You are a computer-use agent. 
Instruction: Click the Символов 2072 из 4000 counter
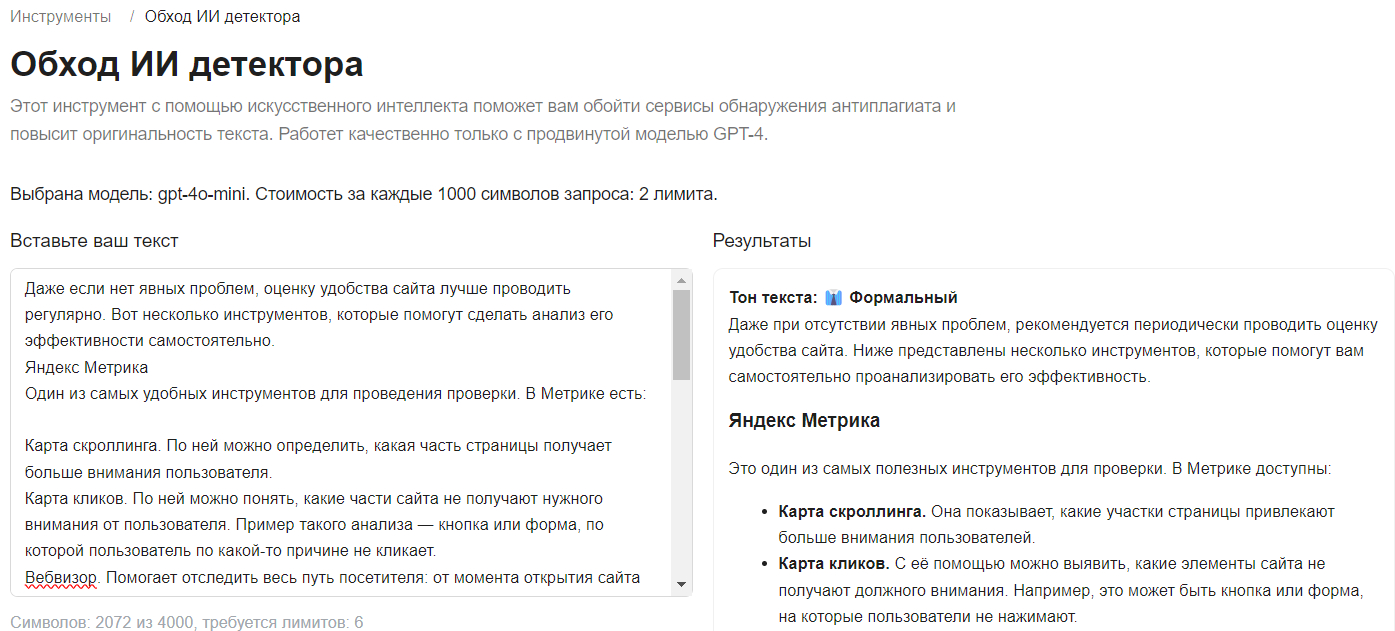(187, 622)
